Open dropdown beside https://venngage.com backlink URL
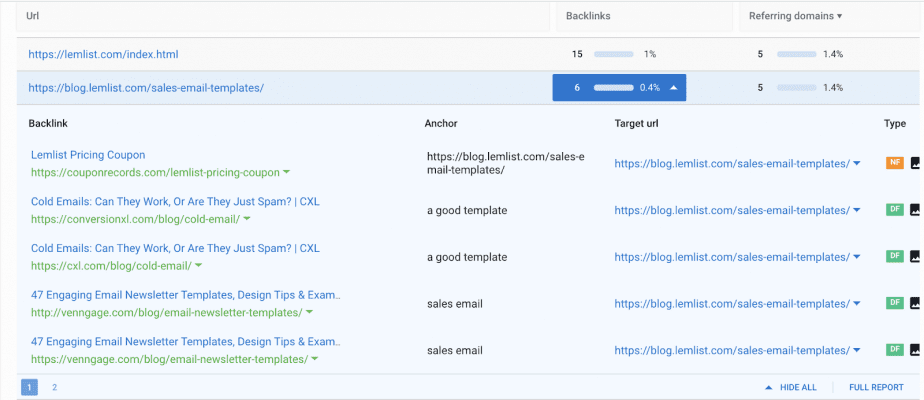Viewport: 924px width, 400px height. pos(315,359)
